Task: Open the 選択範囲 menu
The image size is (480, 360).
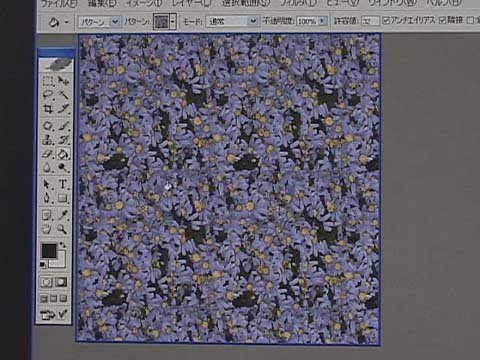Action: 246,3
